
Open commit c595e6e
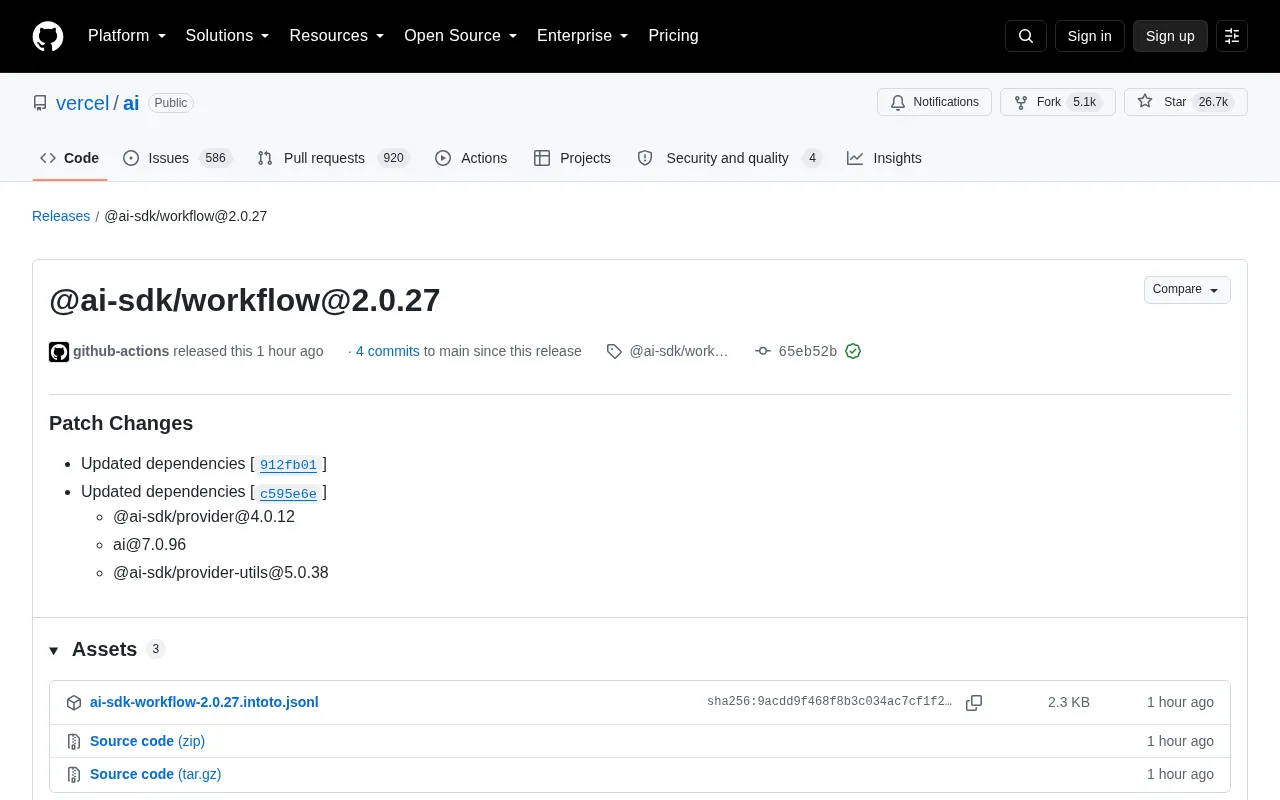click(288, 493)
